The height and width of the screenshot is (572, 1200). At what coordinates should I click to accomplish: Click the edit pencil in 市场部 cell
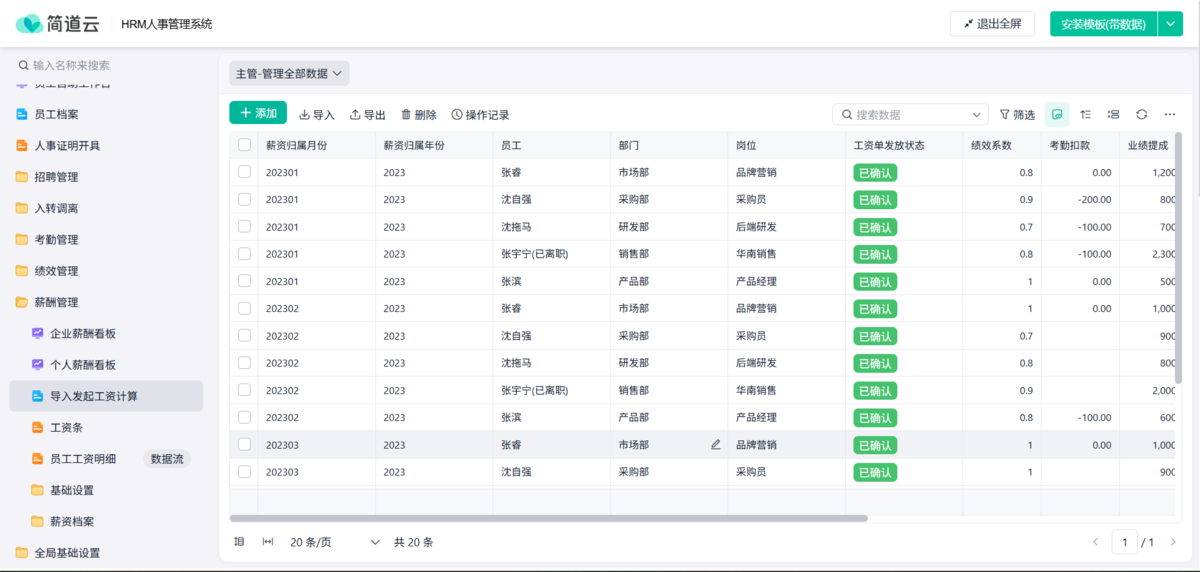click(x=715, y=445)
